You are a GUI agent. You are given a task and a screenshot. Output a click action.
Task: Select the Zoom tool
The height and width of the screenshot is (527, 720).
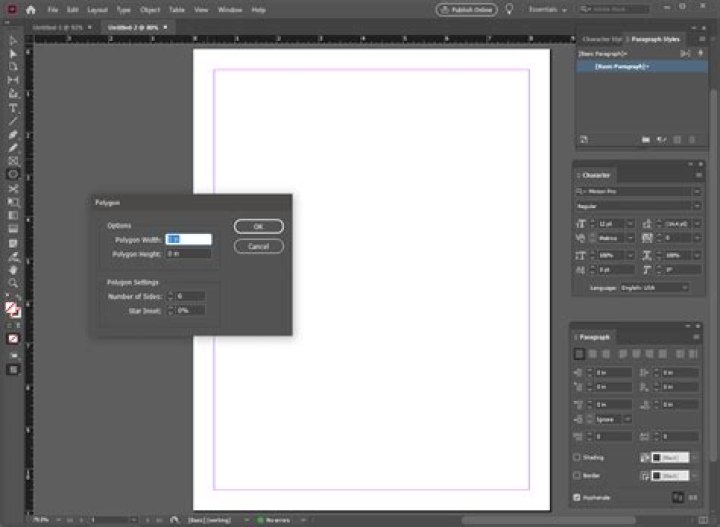click(x=13, y=283)
